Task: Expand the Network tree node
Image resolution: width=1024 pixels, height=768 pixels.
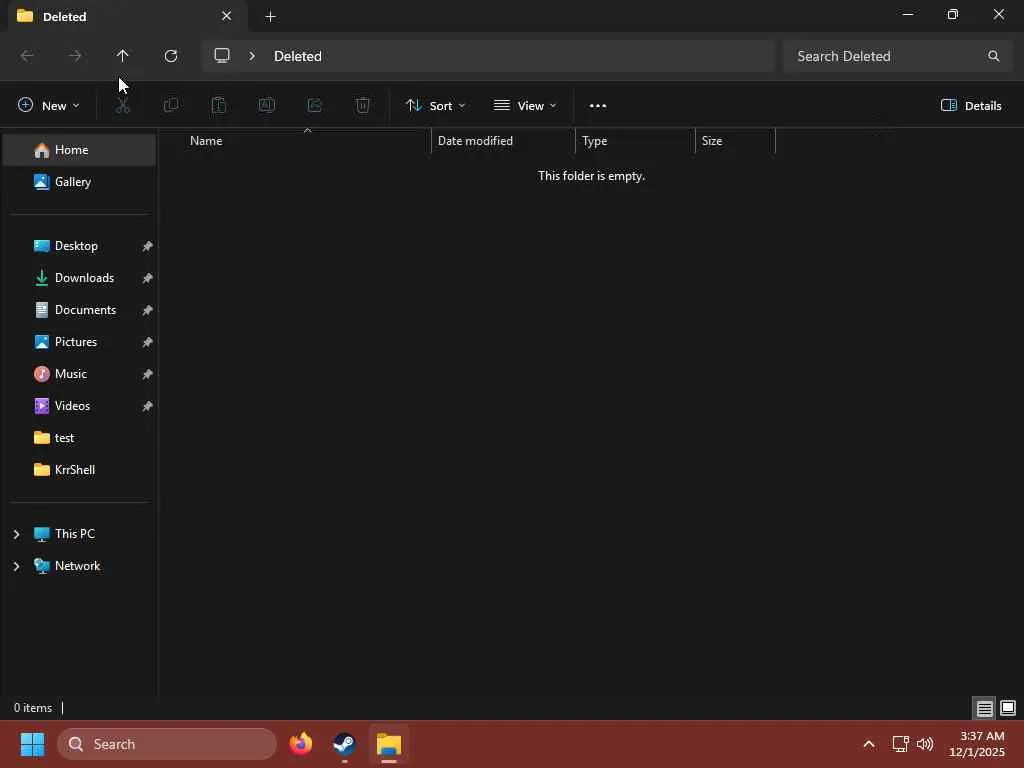Action: pos(16,566)
